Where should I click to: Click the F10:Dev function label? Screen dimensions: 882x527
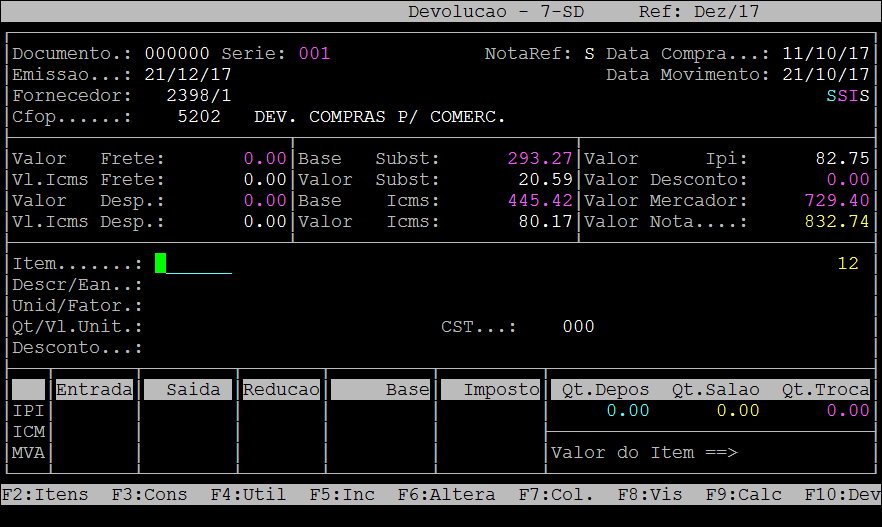click(842, 494)
